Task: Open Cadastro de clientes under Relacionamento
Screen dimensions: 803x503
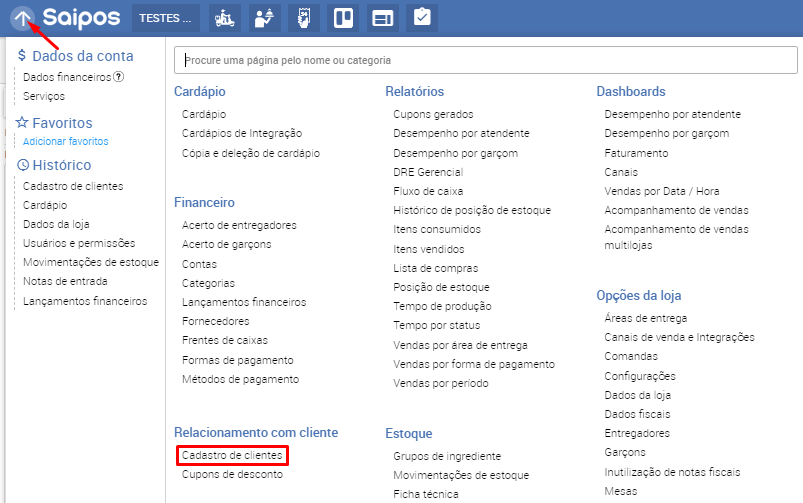Action: click(233, 456)
